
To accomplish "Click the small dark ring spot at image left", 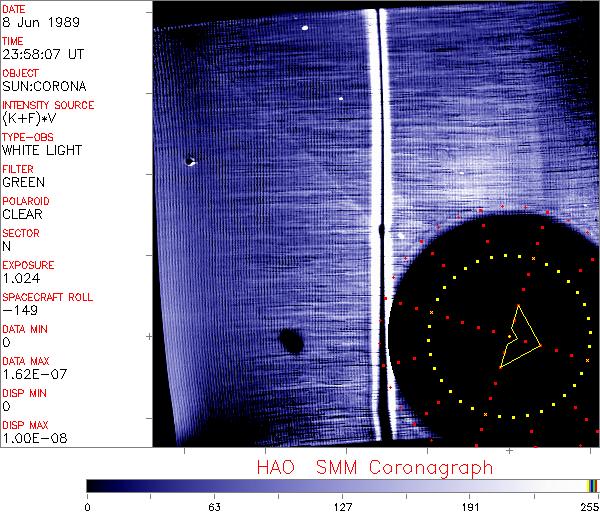I will [x=189, y=159].
